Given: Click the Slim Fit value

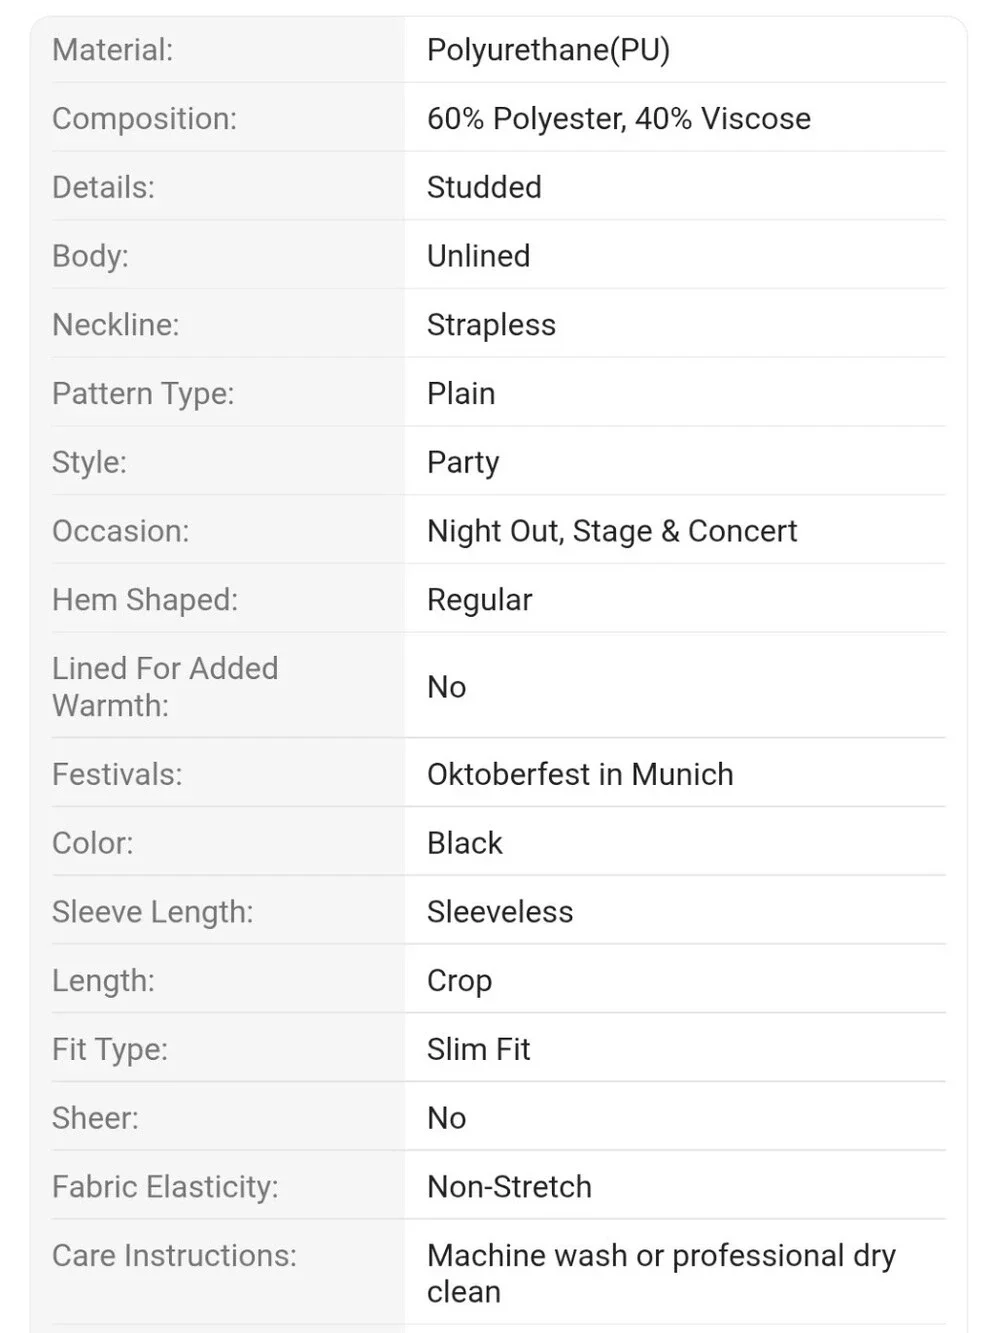Looking at the screenshot, I should point(478,1049).
